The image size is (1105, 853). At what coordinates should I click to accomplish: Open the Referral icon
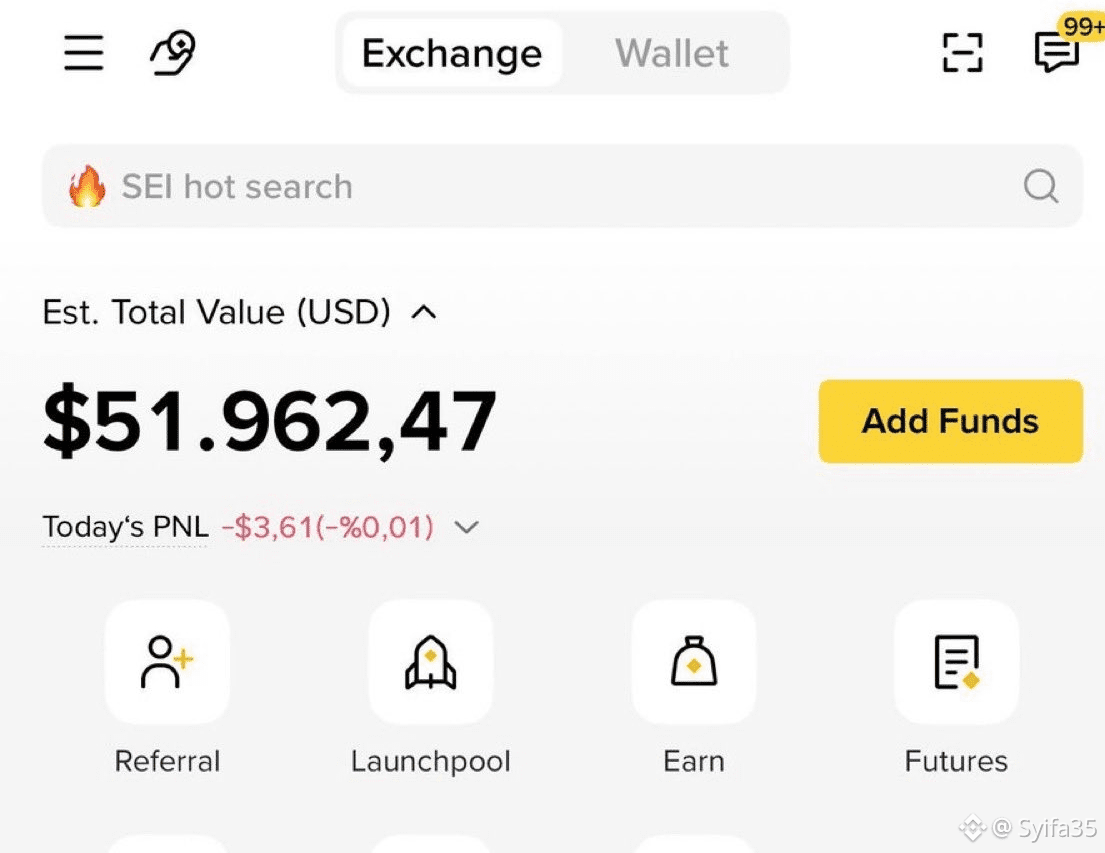coord(167,661)
